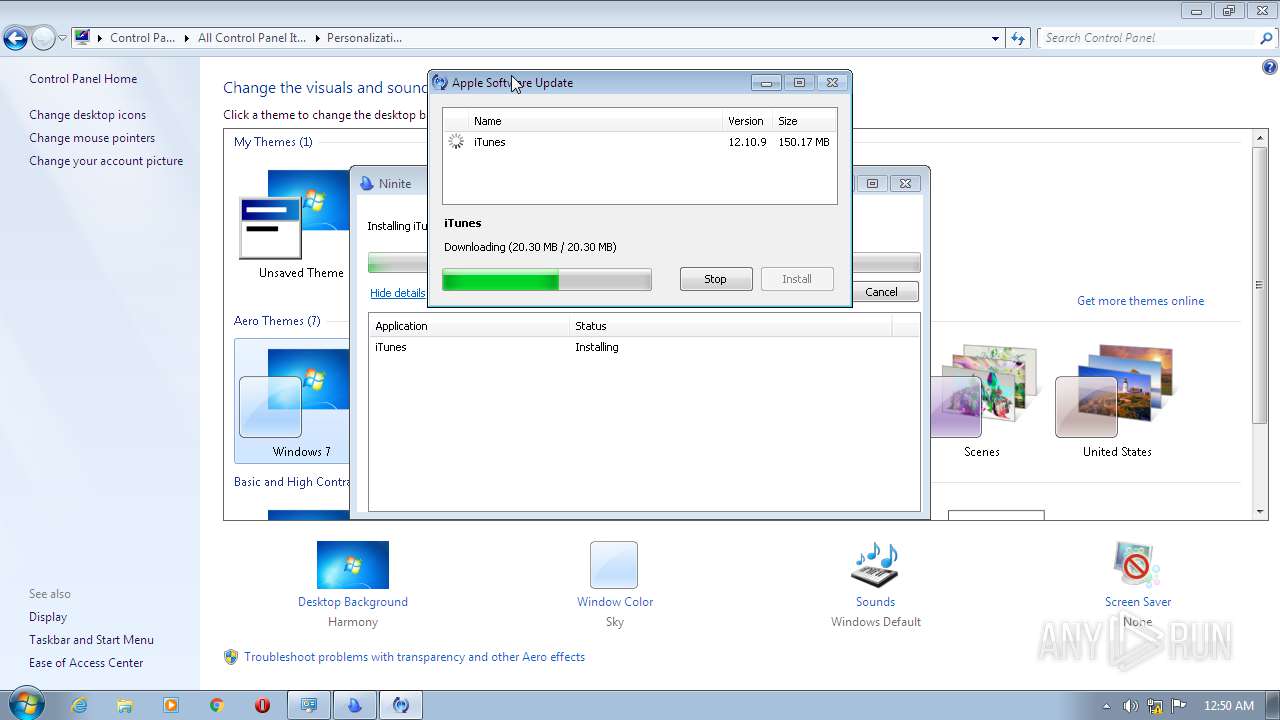The image size is (1280, 720).
Task: Open Google Chrome from the taskbar
Action: (217, 705)
